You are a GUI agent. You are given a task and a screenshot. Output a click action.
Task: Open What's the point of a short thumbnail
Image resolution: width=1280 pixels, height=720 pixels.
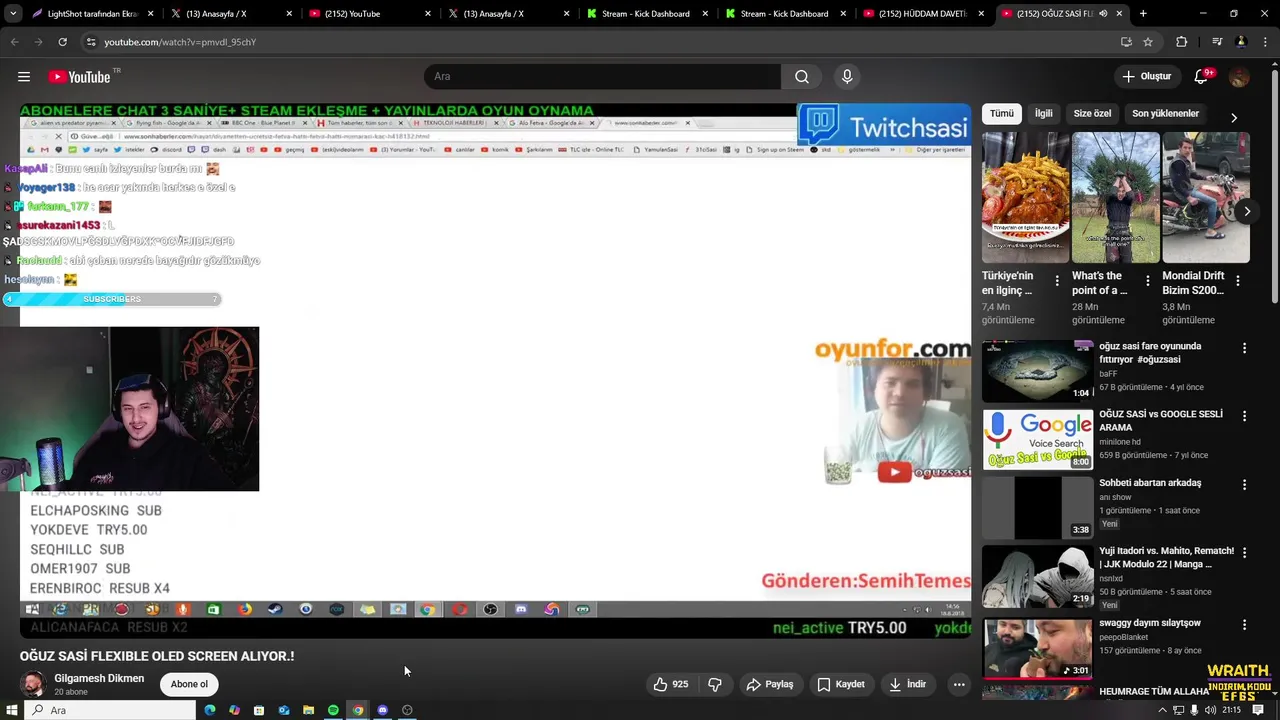pos(1116,197)
